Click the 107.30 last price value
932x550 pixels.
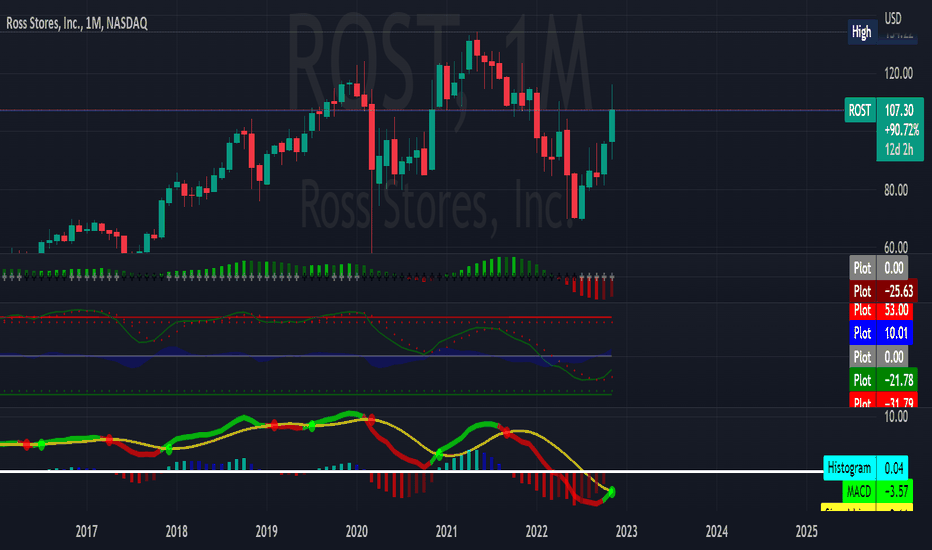(x=899, y=110)
